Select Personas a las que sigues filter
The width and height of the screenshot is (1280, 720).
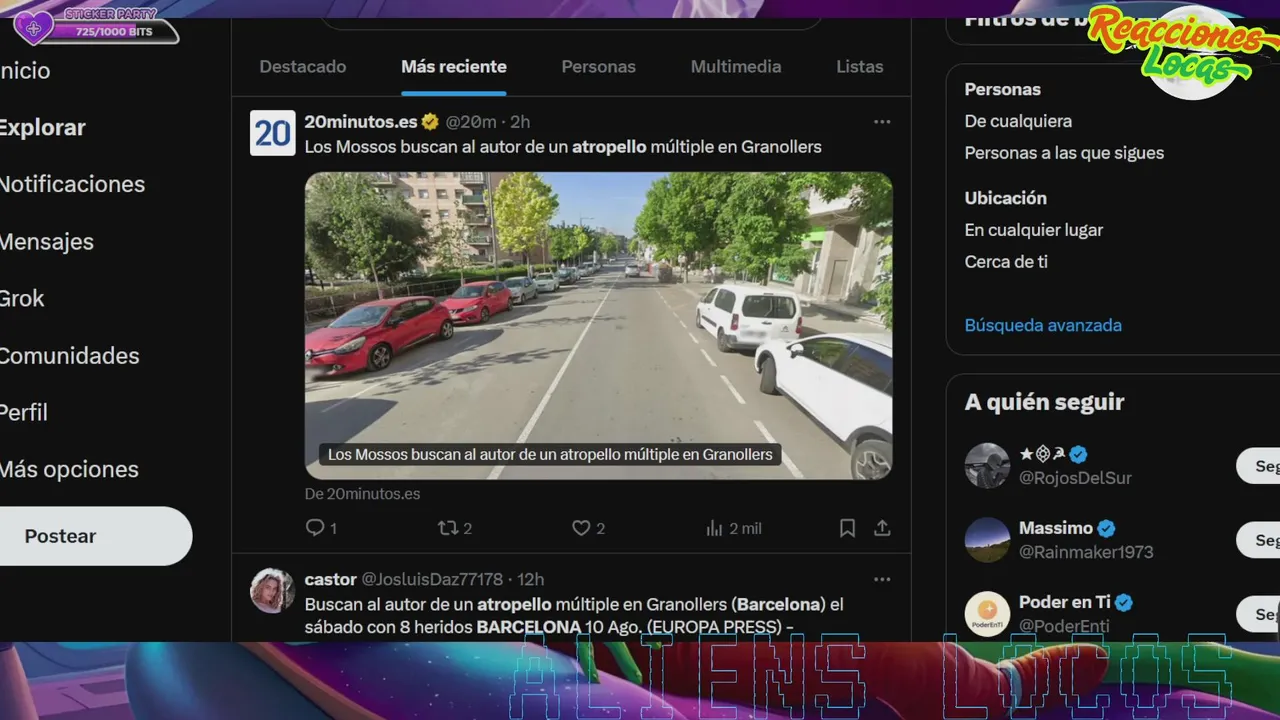[1064, 153]
